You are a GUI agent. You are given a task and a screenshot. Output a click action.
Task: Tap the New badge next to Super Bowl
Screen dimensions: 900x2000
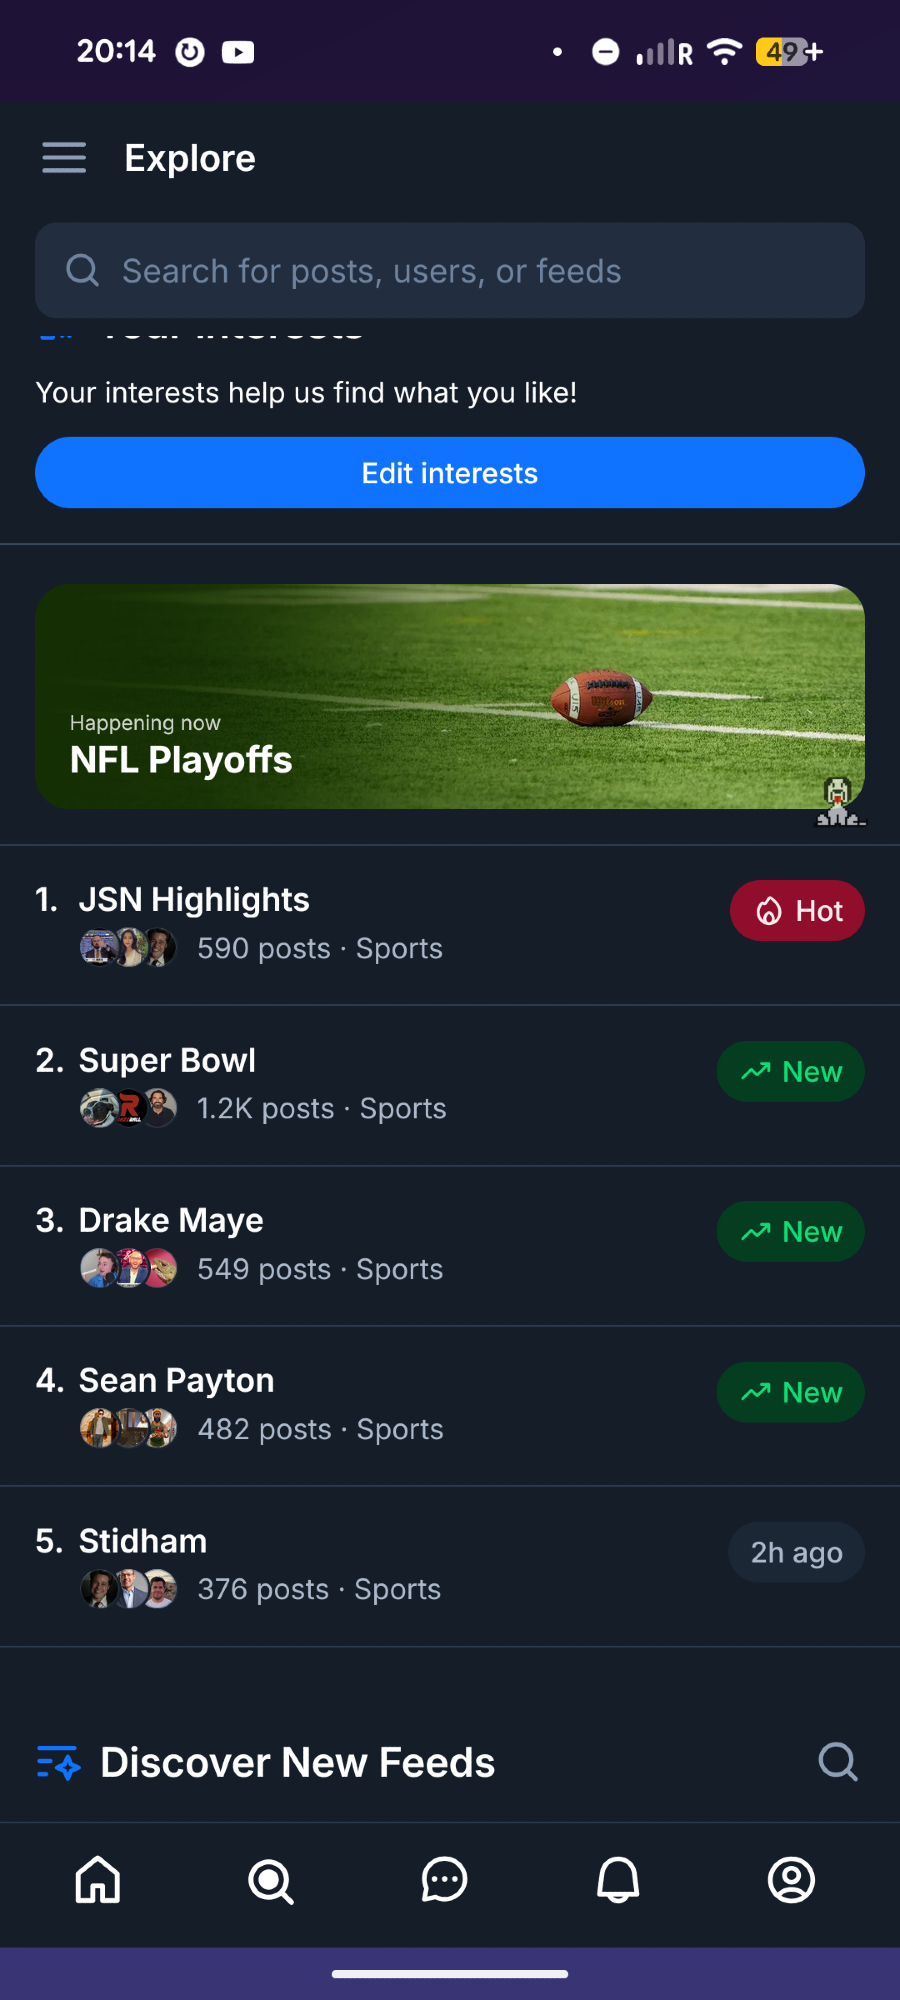[791, 1072]
